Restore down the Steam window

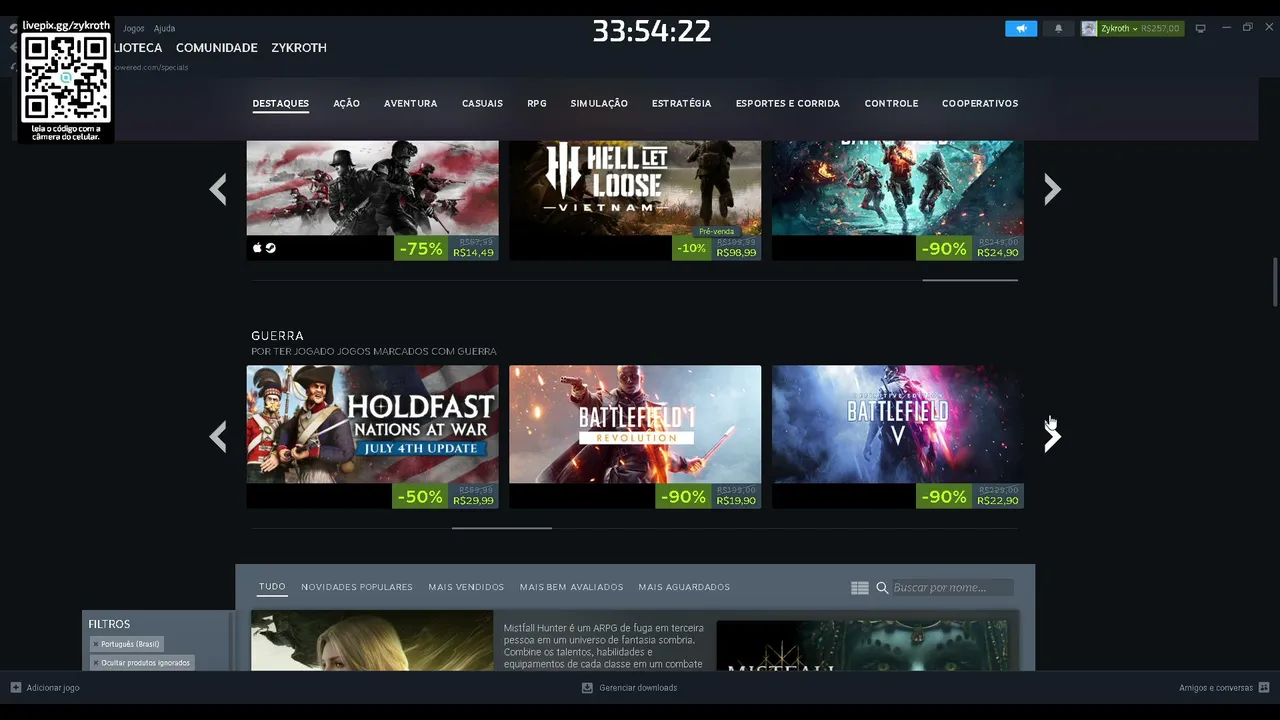(x=1247, y=28)
